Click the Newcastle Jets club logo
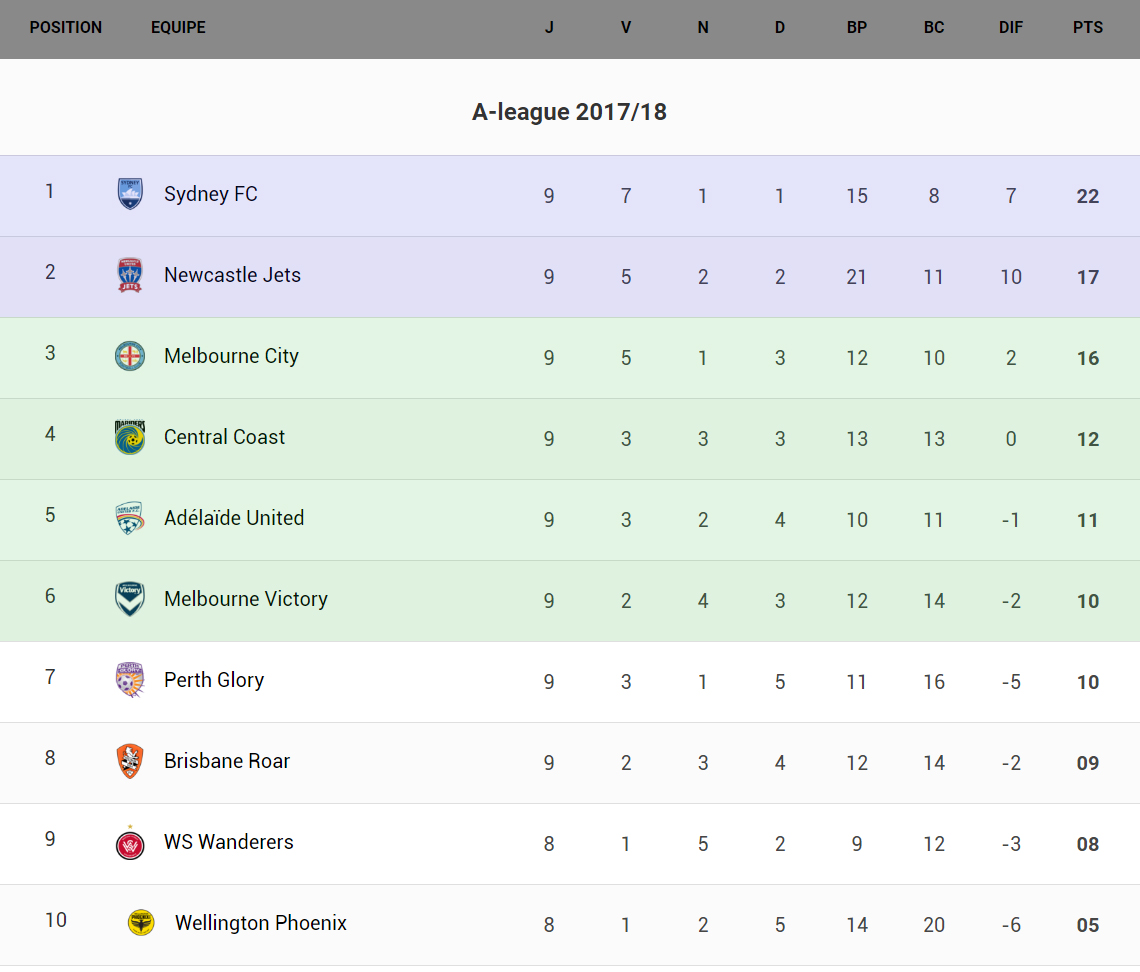Image resolution: width=1140 pixels, height=972 pixels. 130,275
